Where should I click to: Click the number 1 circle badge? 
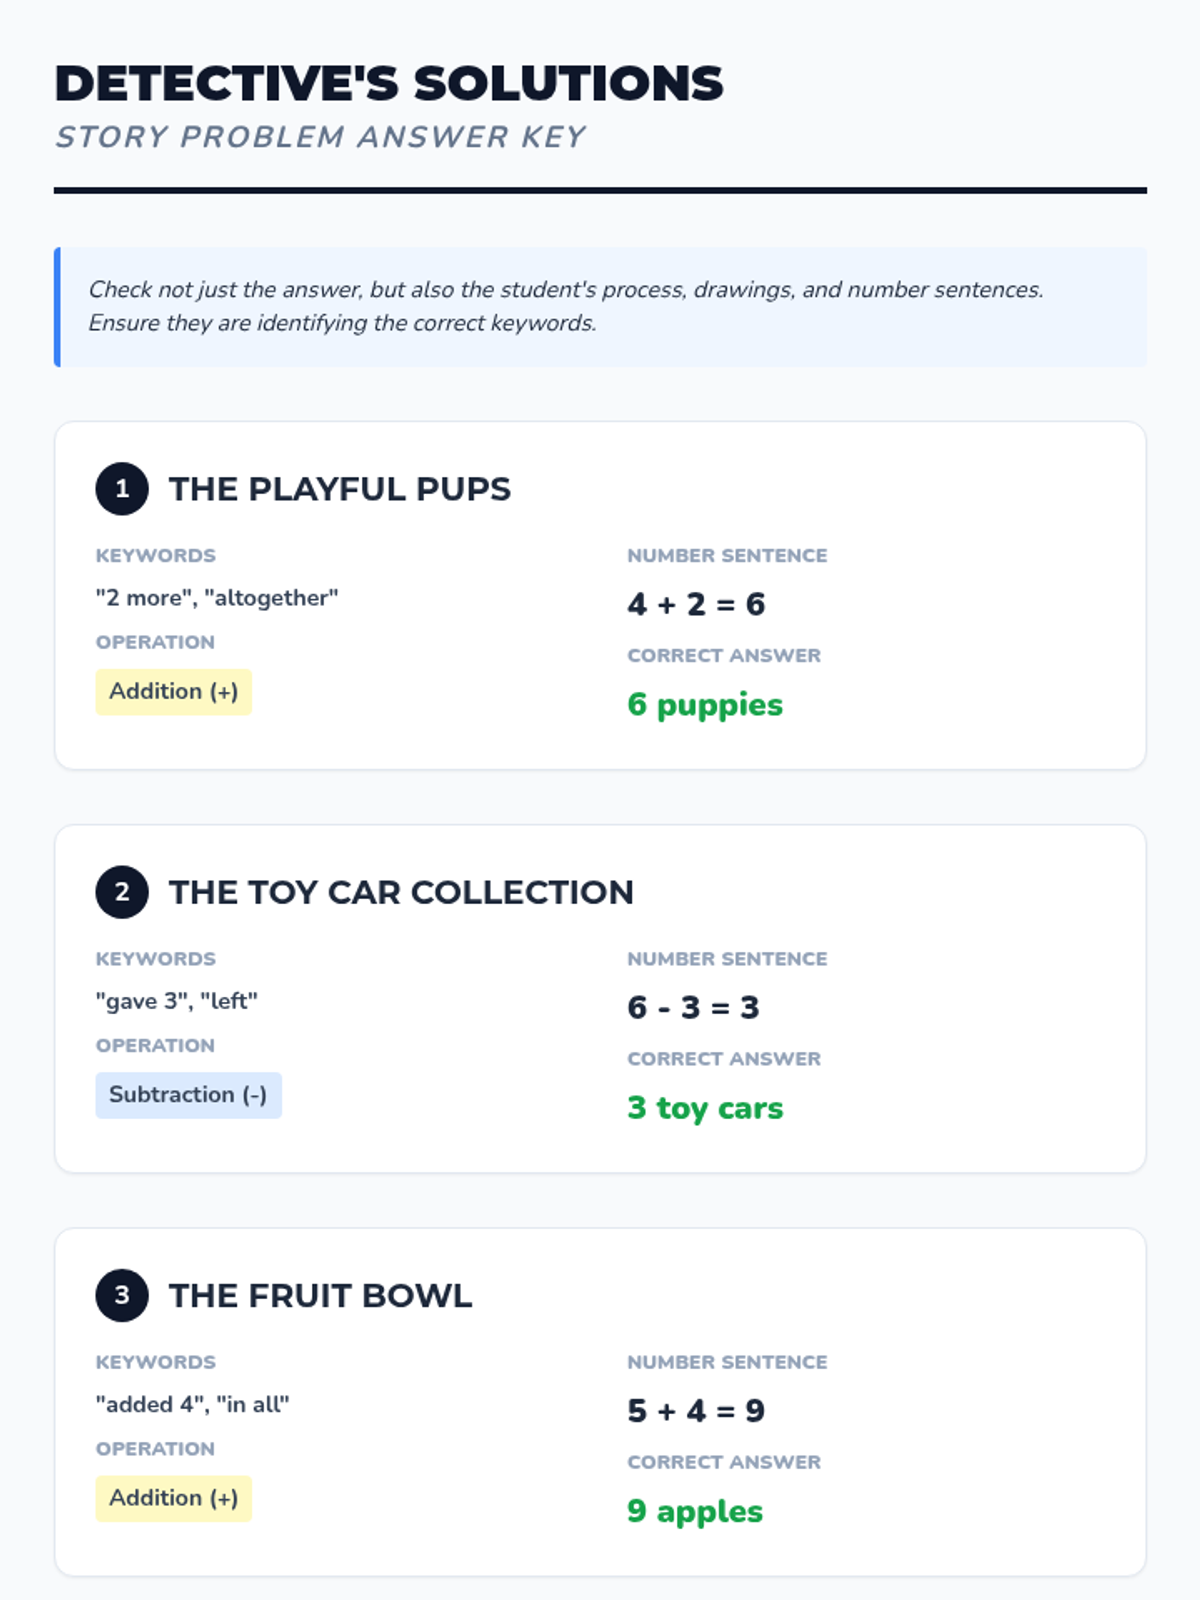pos(122,489)
